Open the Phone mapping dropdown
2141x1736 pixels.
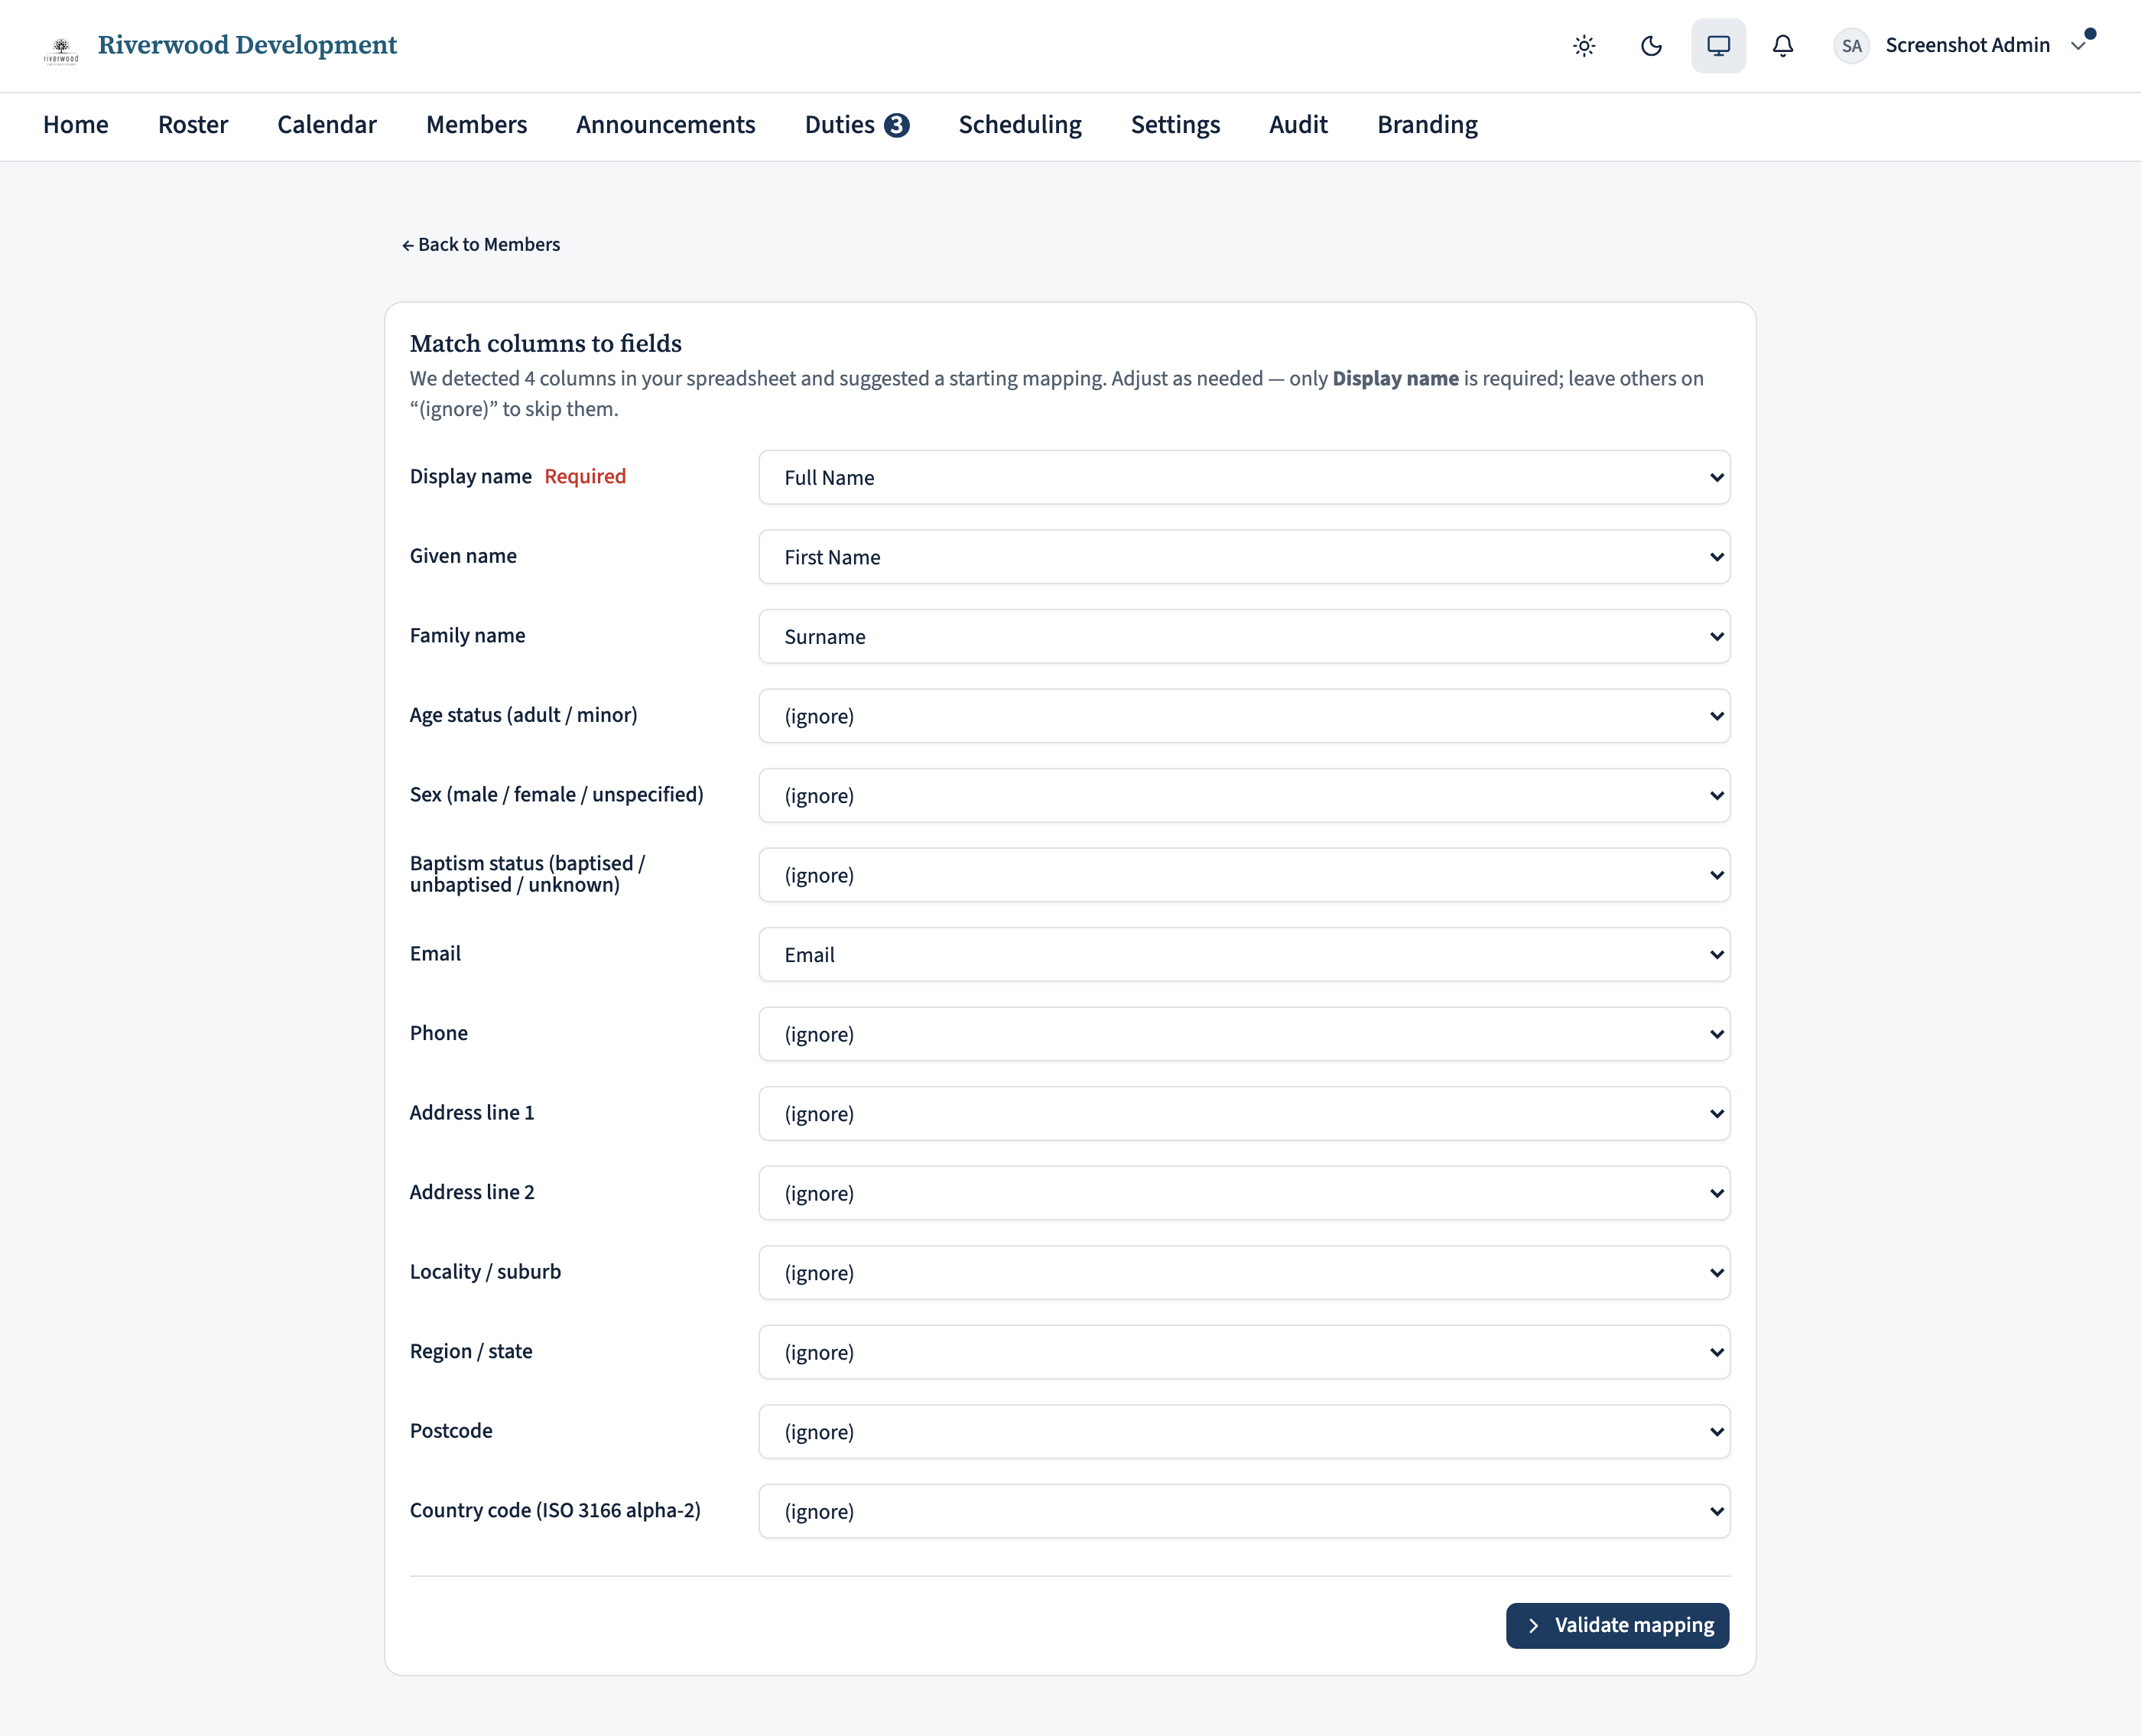coord(1244,1034)
